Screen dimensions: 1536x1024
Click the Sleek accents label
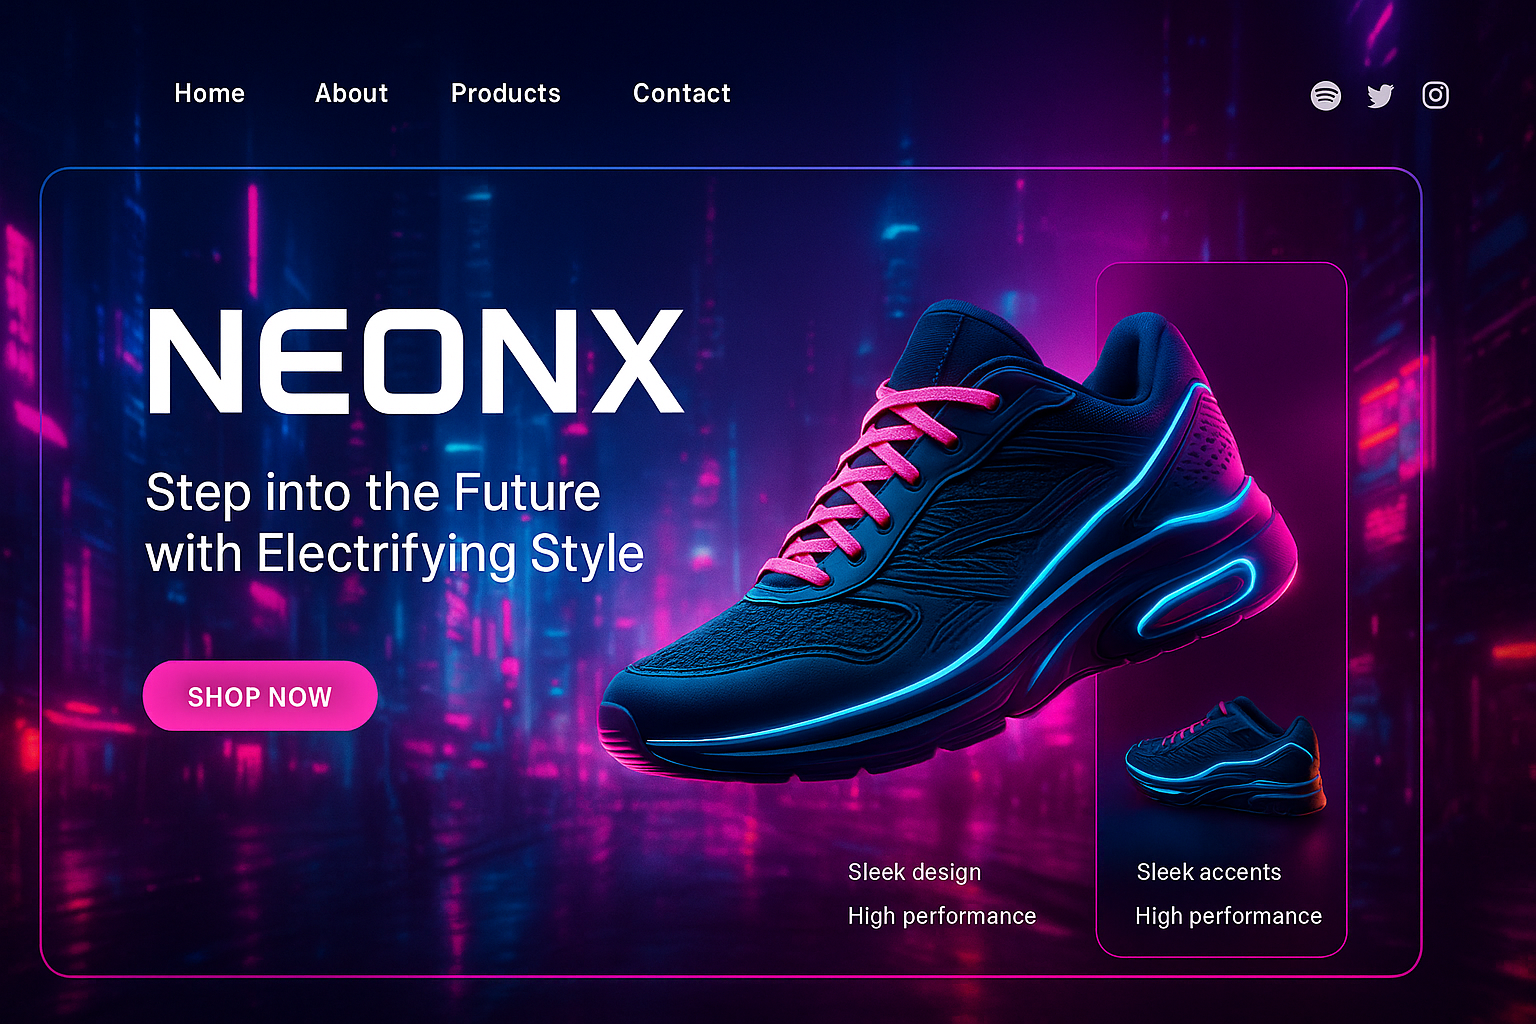1209,872
